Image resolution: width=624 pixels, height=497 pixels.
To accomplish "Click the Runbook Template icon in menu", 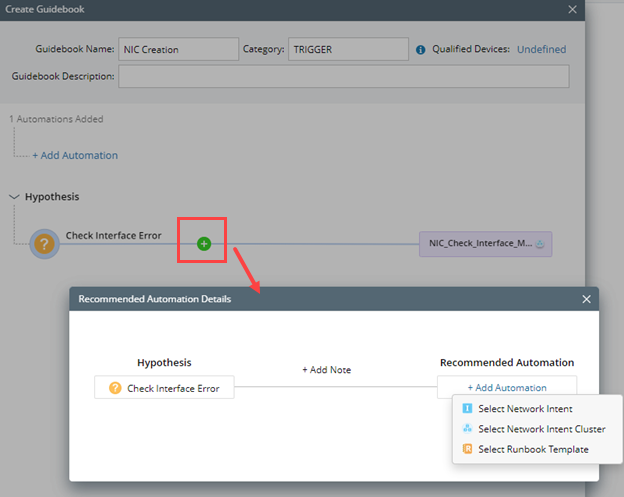I will tap(467, 449).
